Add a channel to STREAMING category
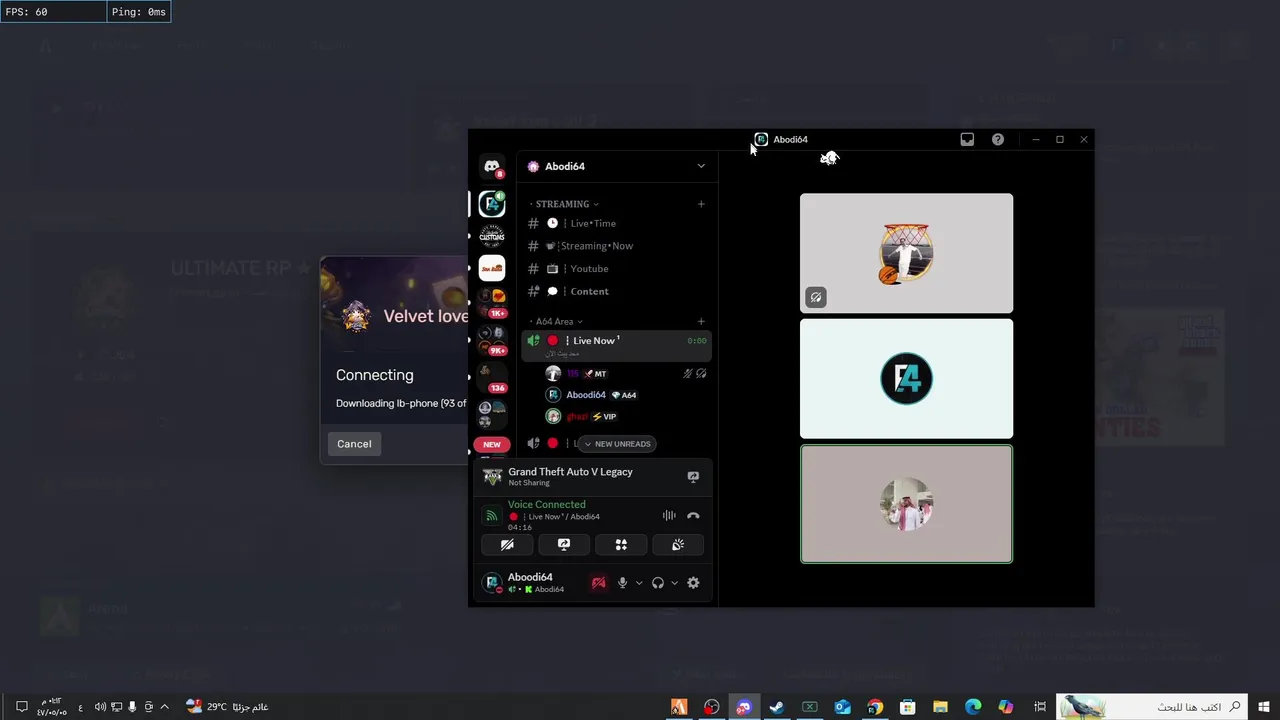The width and height of the screenshot is (1280, 720). coord(701,204)
